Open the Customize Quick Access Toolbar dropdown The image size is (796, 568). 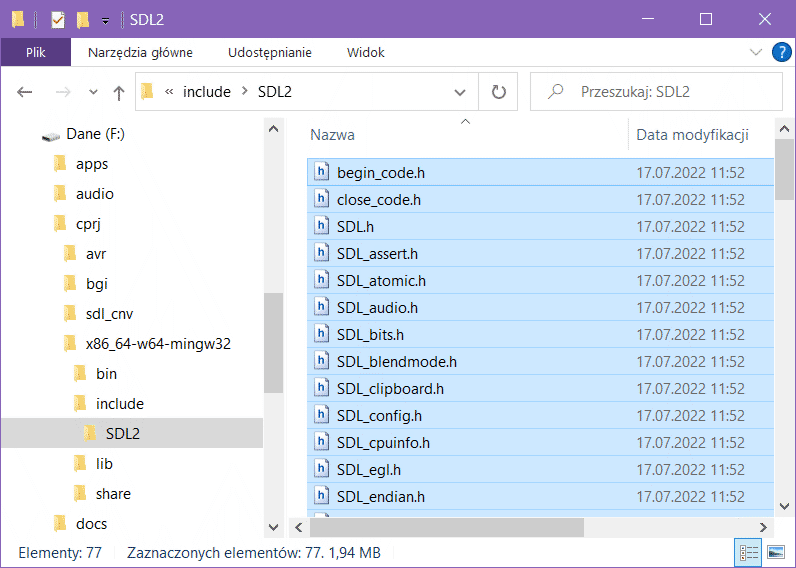(x=105, y=20)
